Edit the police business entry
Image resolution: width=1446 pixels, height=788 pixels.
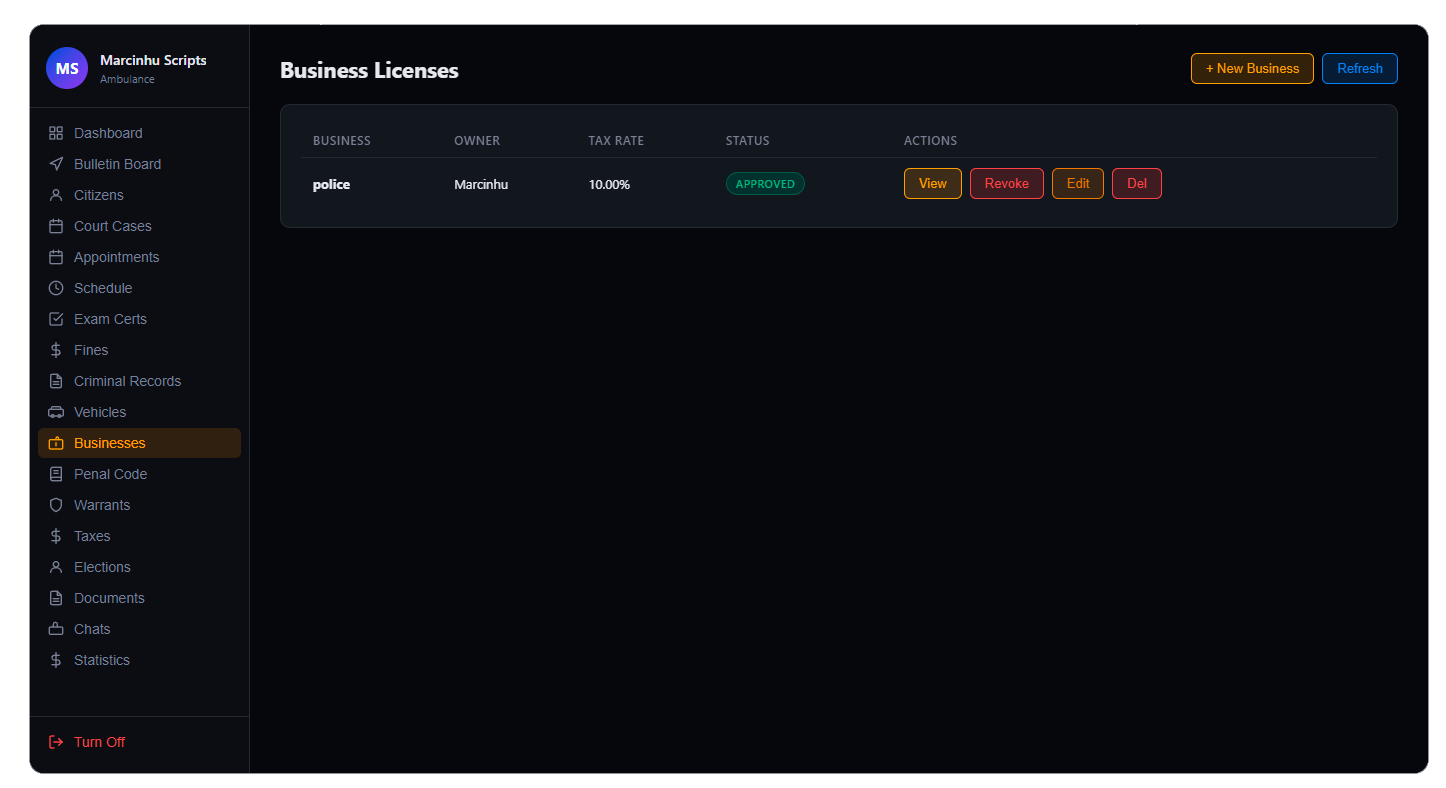pos(1077,184)
